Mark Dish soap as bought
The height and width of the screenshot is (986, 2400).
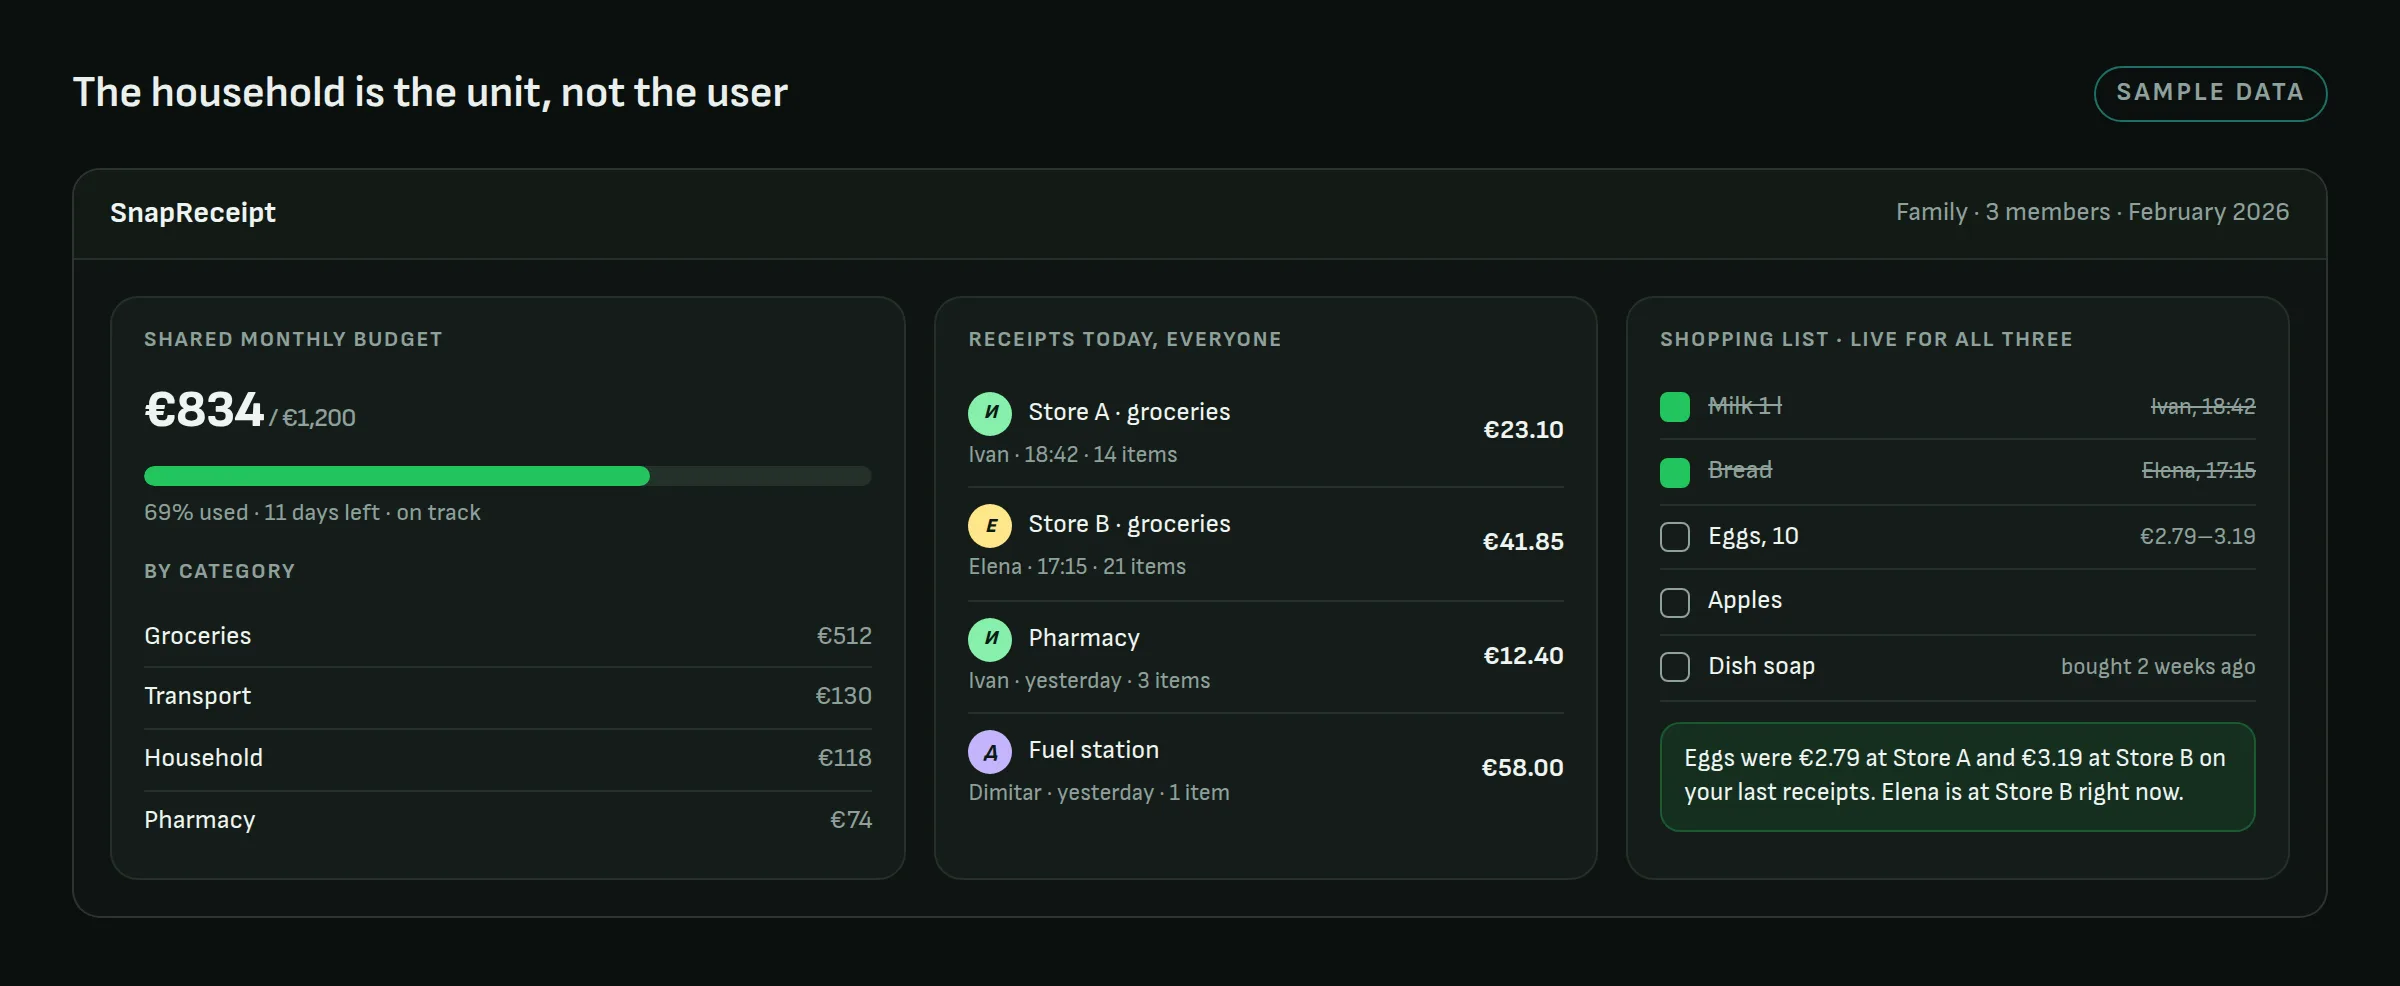click(x=1675, y=667)
